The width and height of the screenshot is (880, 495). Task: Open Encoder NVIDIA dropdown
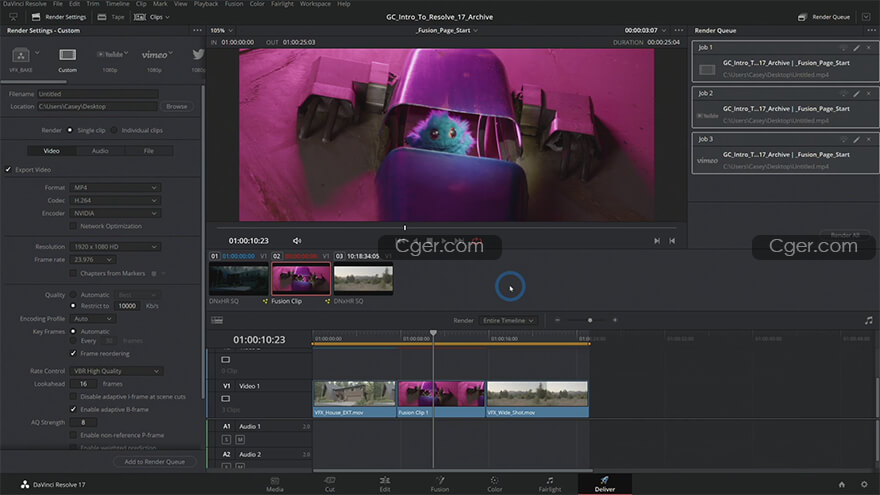click(x=115, y=213)
